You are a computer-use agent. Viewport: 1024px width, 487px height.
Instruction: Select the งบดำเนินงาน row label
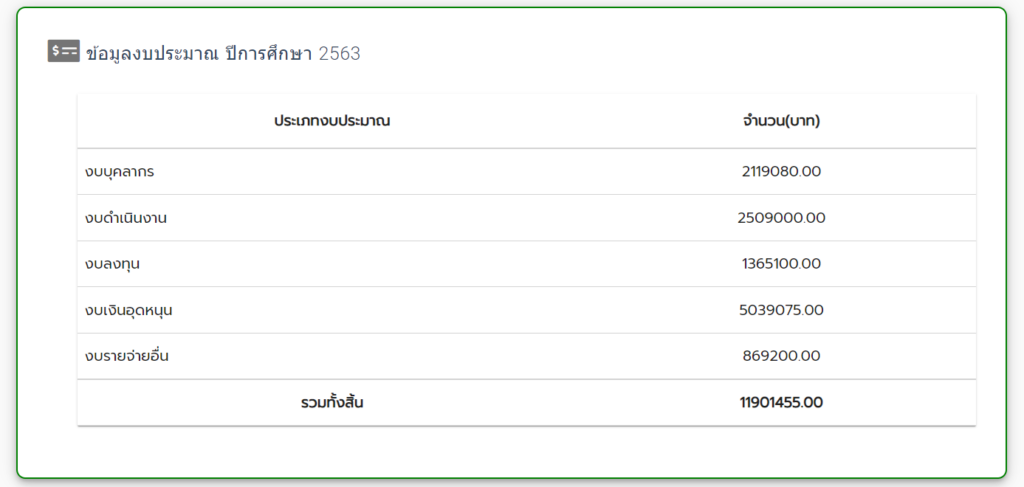click(125, 218)
